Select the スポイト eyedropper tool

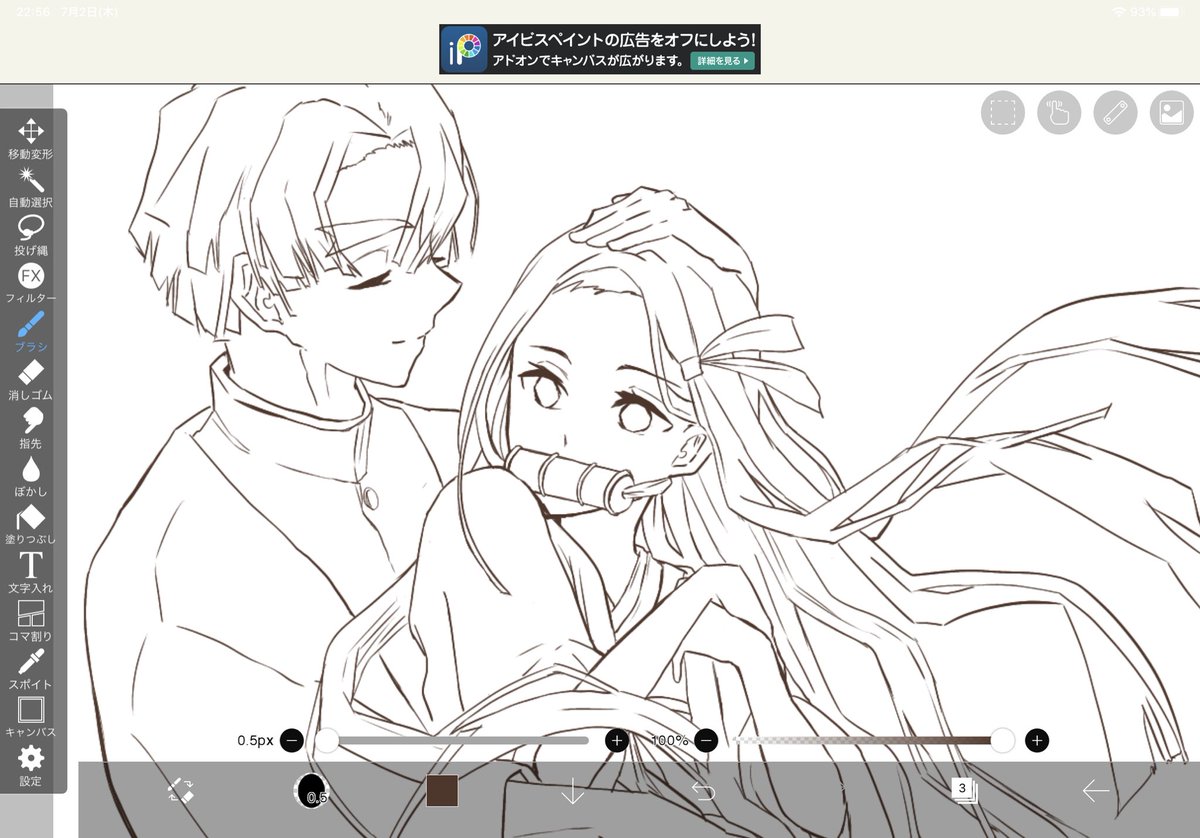tap(31, 669)
